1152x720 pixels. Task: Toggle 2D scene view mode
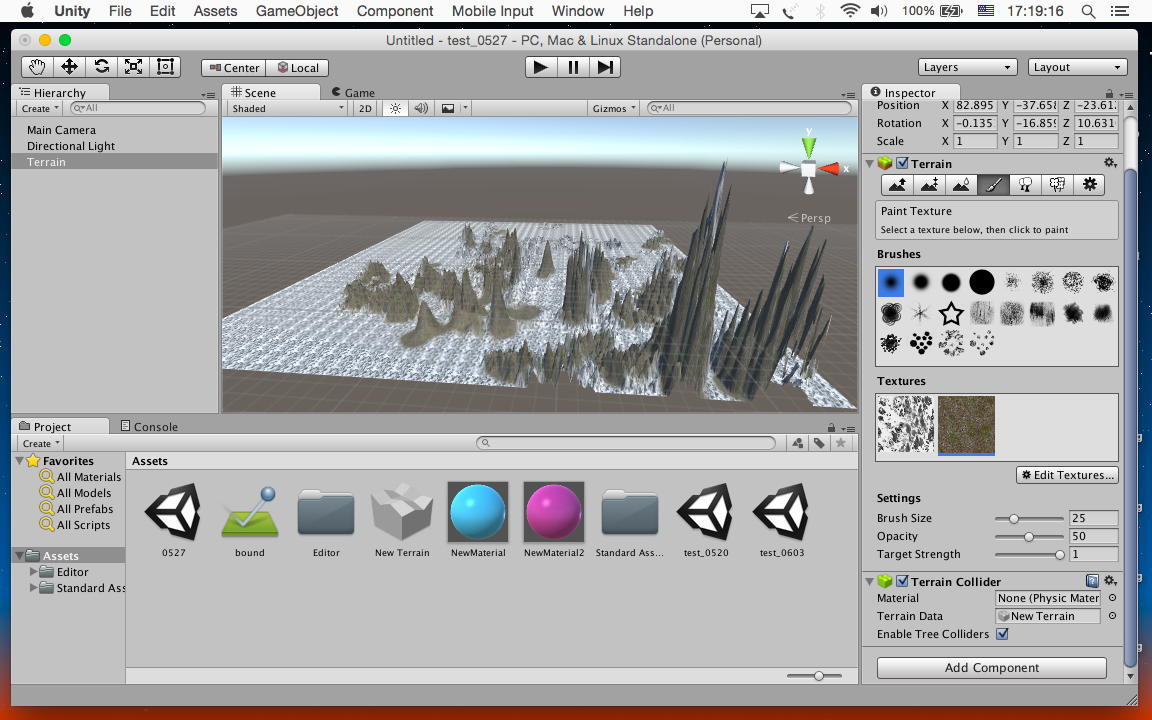pos(365,108)
